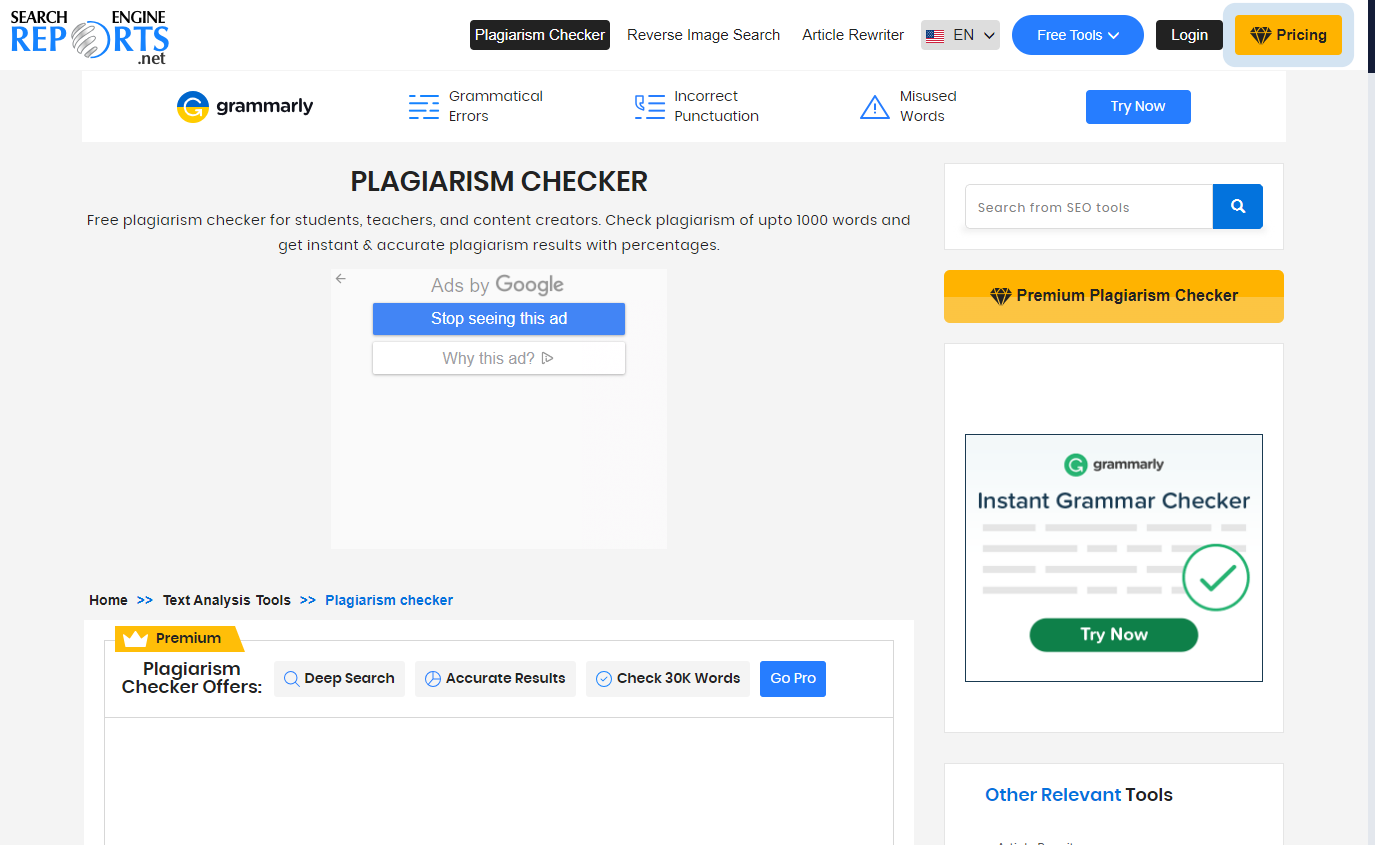
Task: Click the Grammarly logo in top banner
Action: tap(245, 107)
